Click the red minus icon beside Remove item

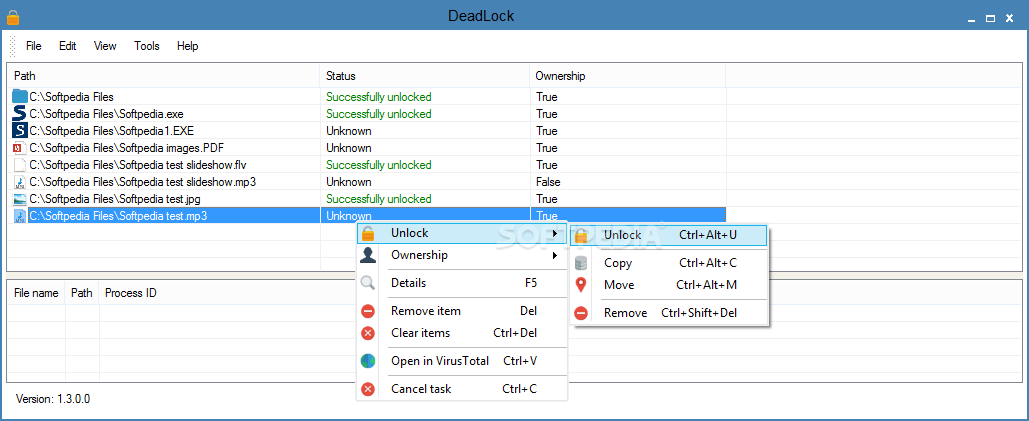pos(368,311)
